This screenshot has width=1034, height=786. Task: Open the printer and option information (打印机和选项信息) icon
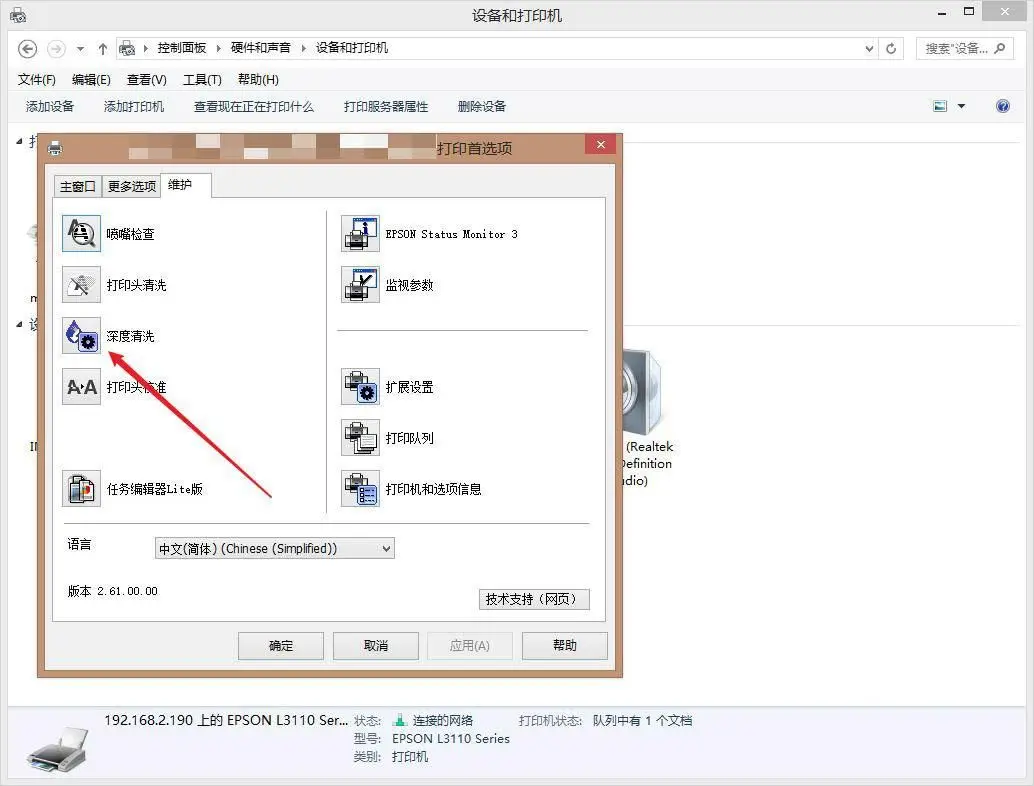(360, 489)
